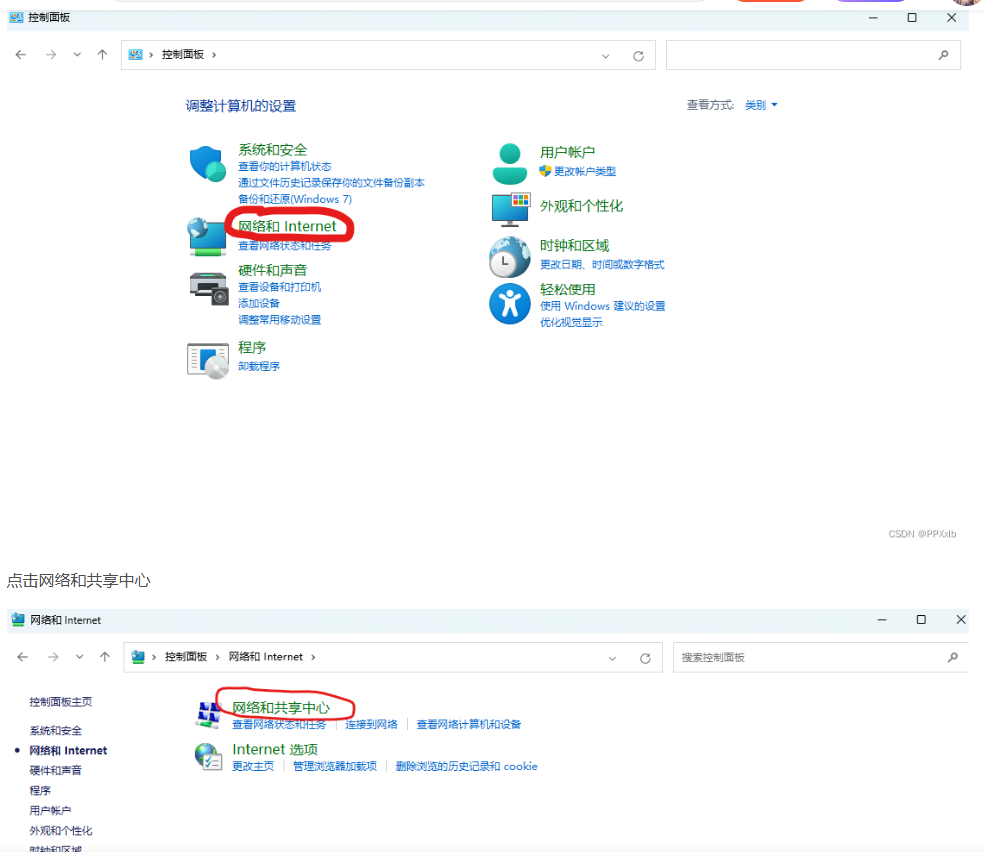Open 调整常用移动设置 link
This screenshot has height=865, width=985.
[x=280, y=320]
